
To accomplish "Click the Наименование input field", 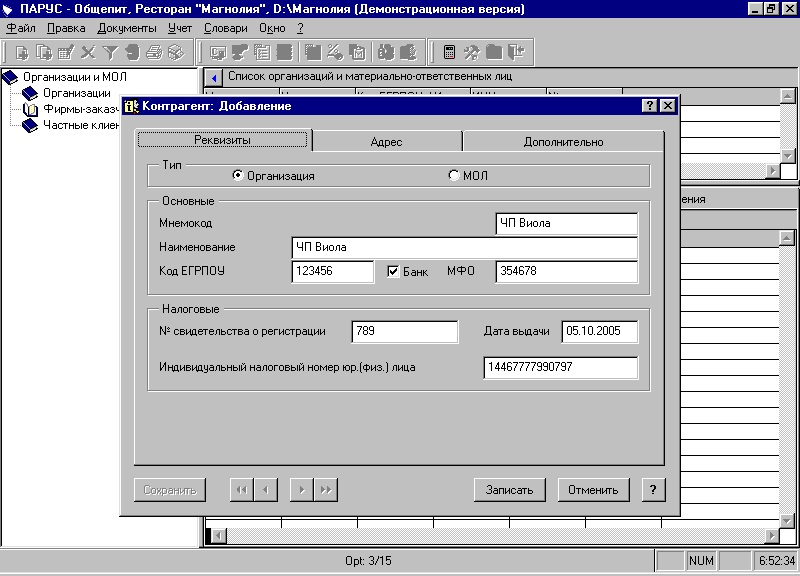I will click(x=465, y=247).
